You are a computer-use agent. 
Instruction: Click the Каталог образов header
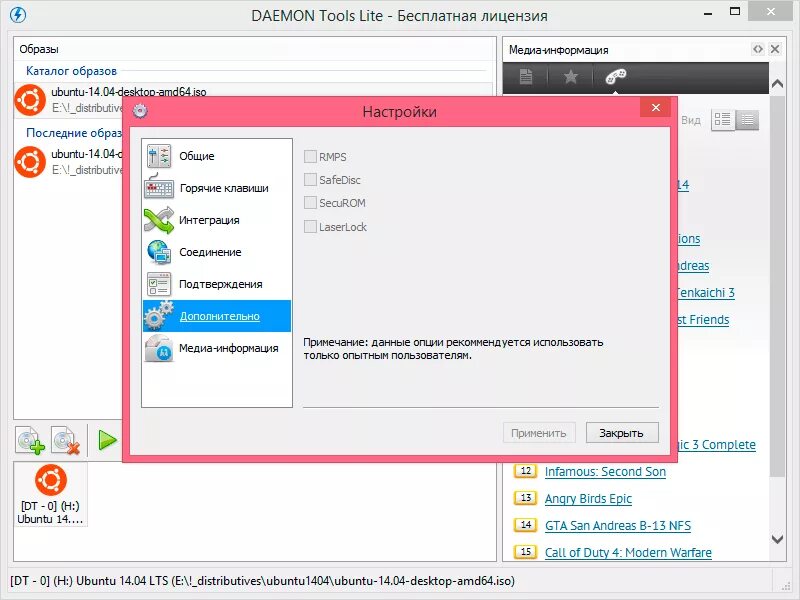71,71
